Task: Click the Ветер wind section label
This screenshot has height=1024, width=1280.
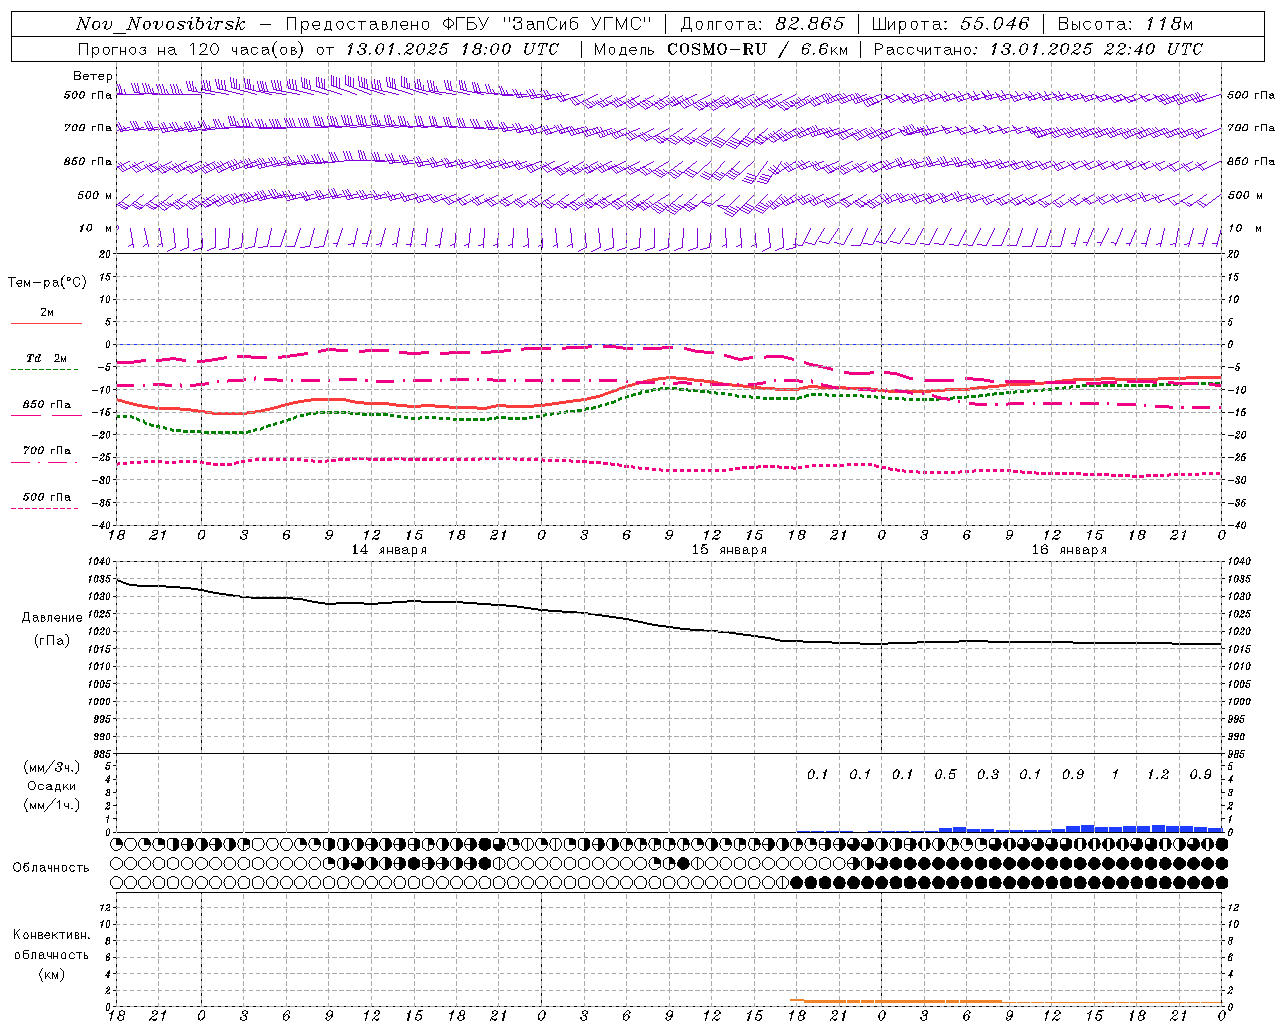Action: [92, 76]
